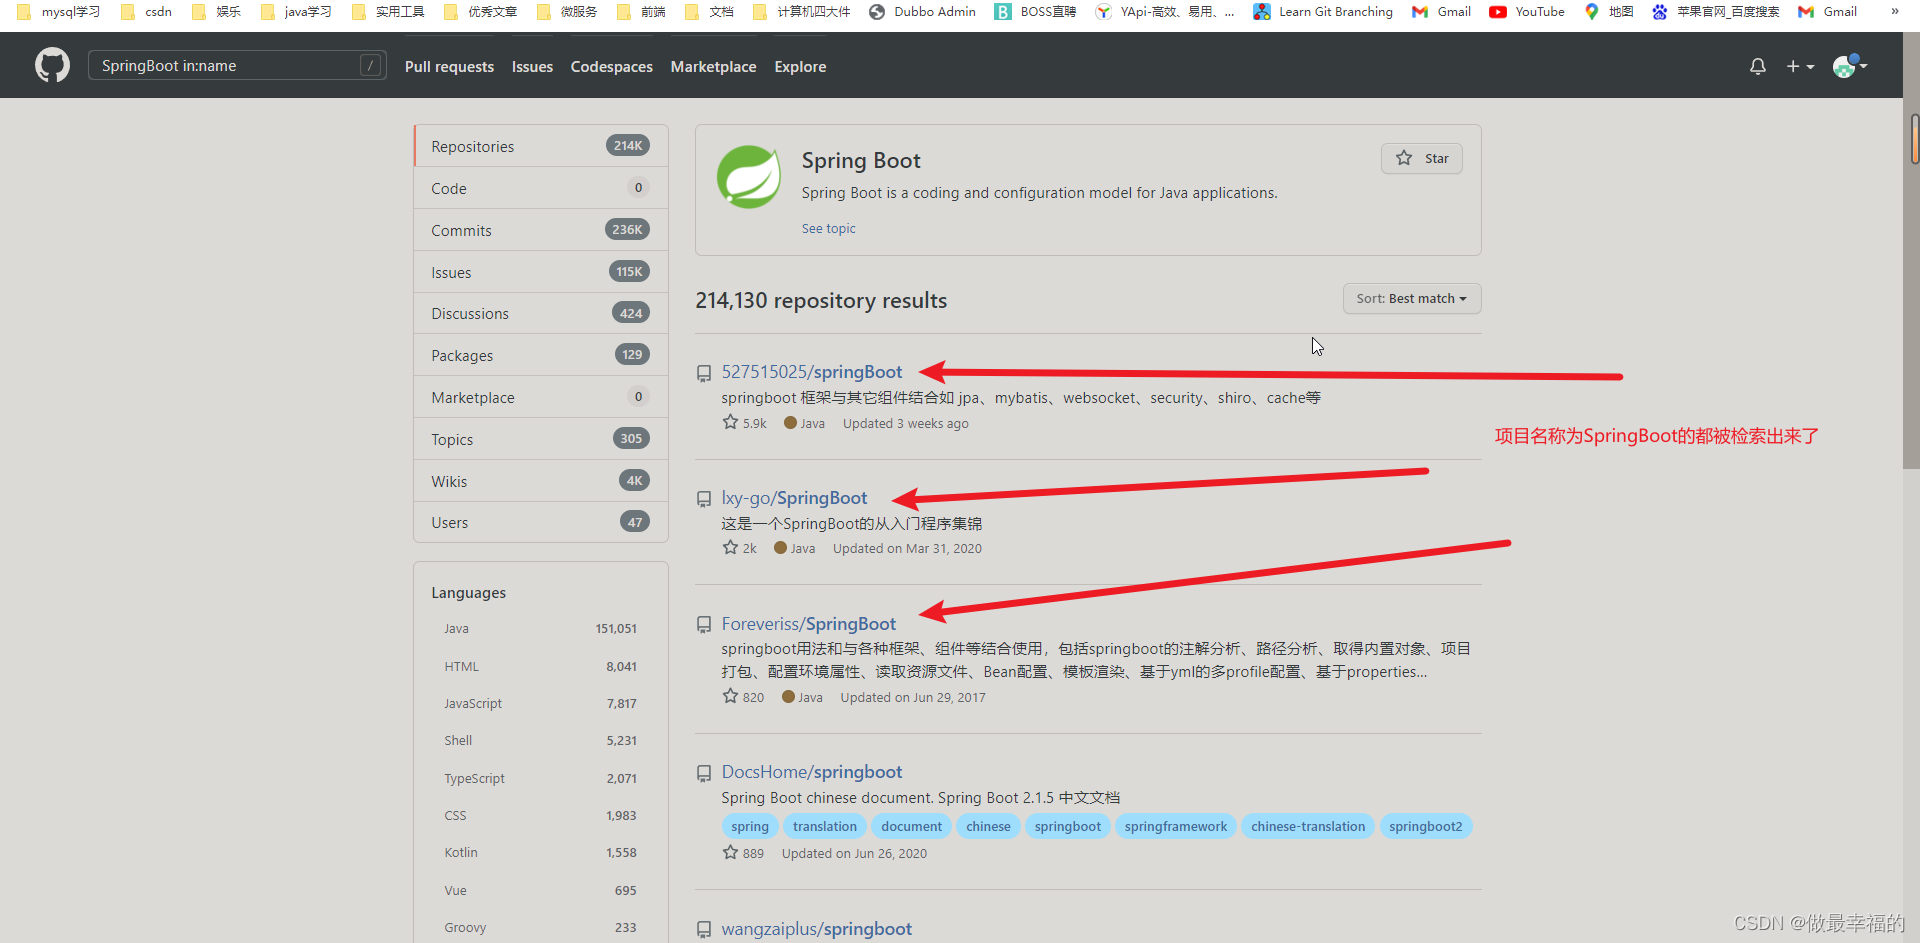Image resolution: width=1920 pixels, height=943 pixels.
Task: Open the See topic link
Action: pos(828,228)
